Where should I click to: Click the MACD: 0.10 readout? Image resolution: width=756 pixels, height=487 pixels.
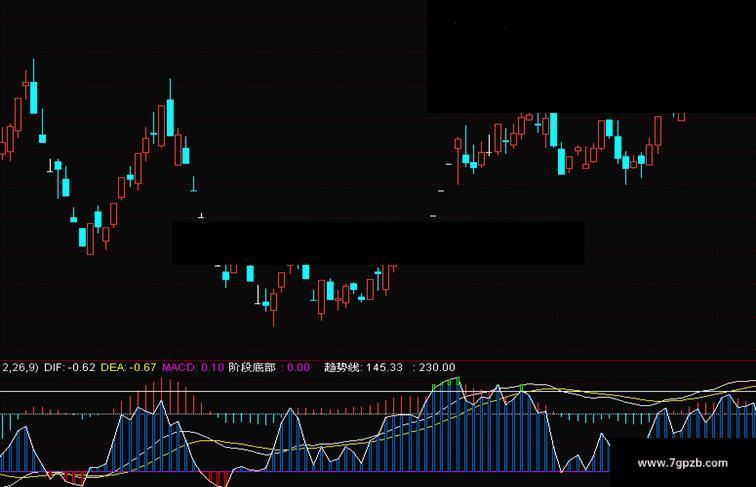(193, 367)
